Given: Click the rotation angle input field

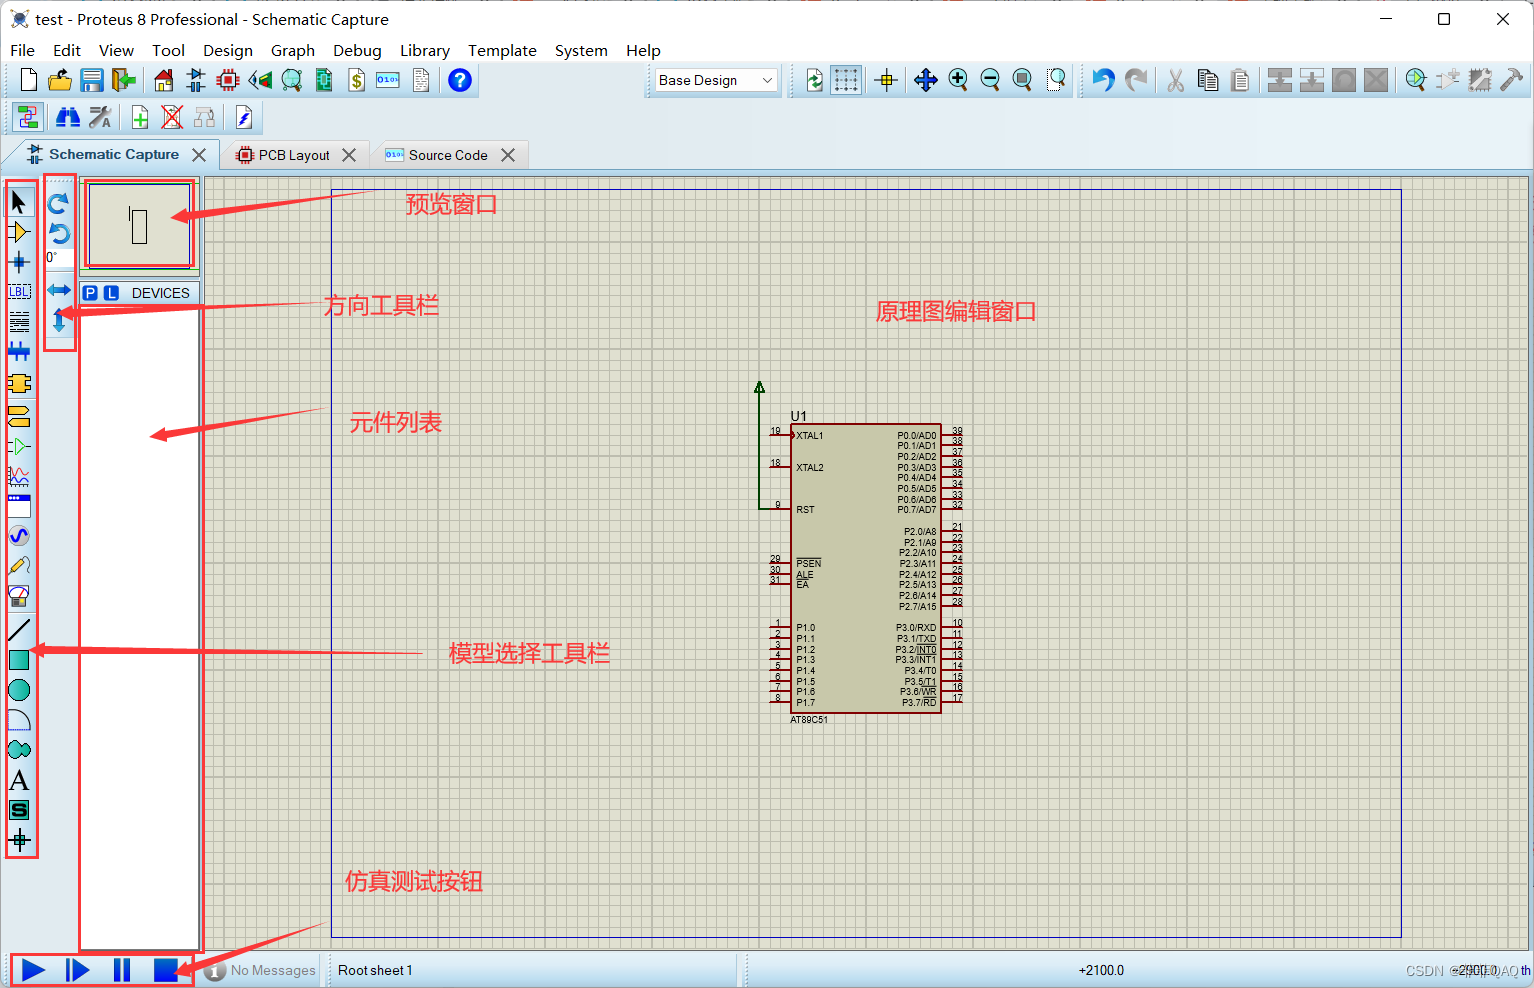Looking at the screenshot, I should coord(58,258).
